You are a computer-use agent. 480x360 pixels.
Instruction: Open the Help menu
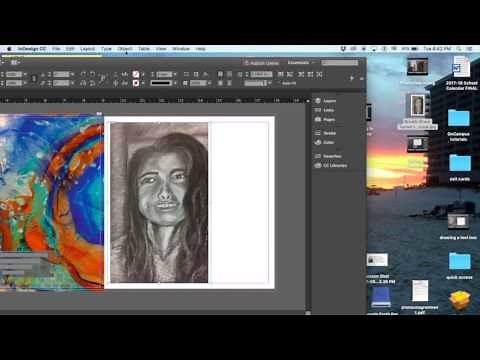click(x=200, y=49)
